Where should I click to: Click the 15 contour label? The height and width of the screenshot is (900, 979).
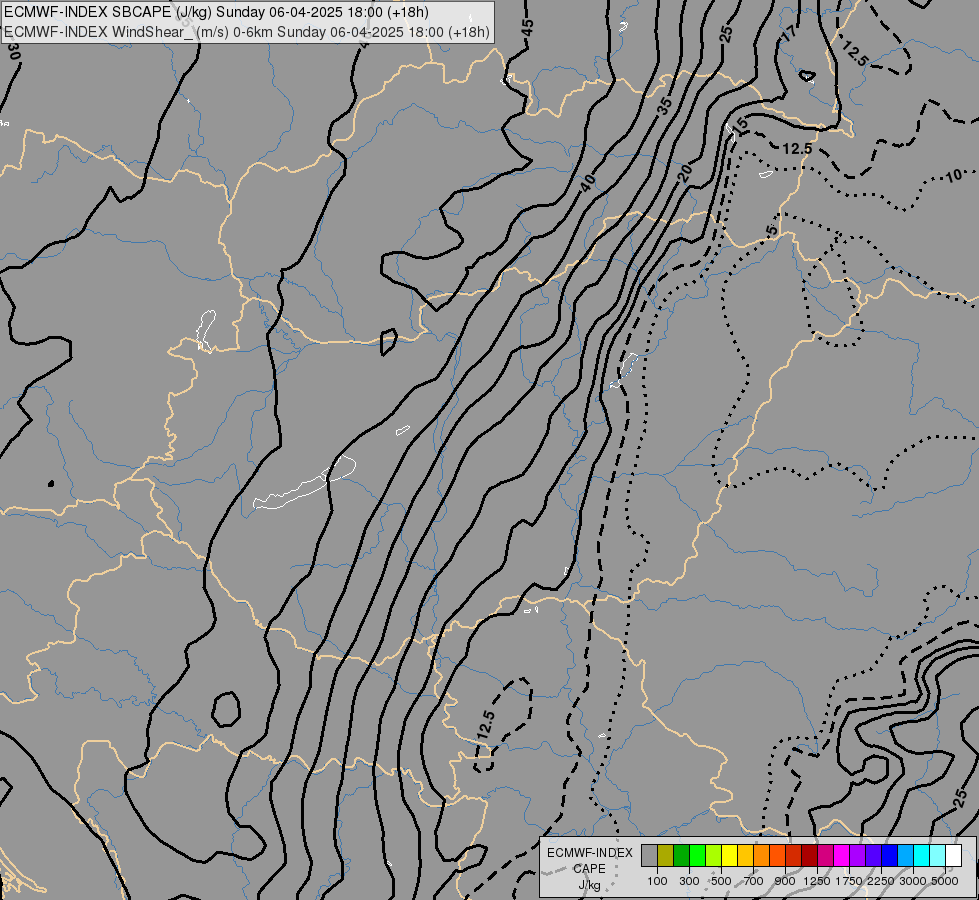[x=740, y=126]
